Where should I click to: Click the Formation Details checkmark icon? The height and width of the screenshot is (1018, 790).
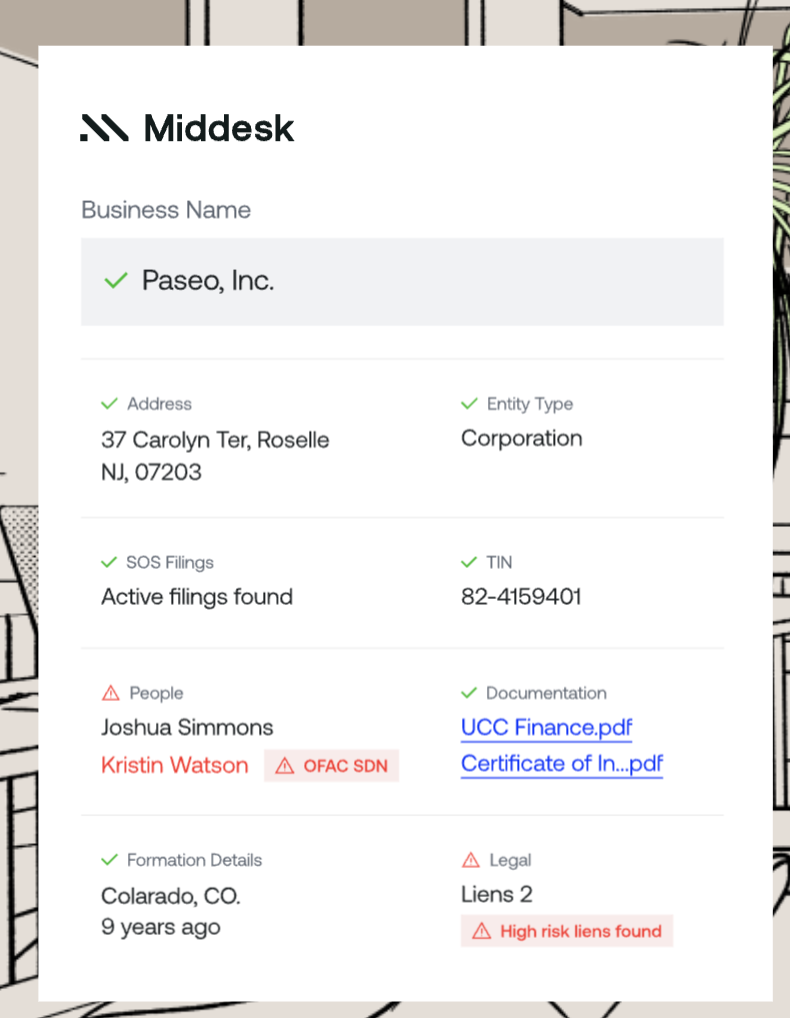110,860
